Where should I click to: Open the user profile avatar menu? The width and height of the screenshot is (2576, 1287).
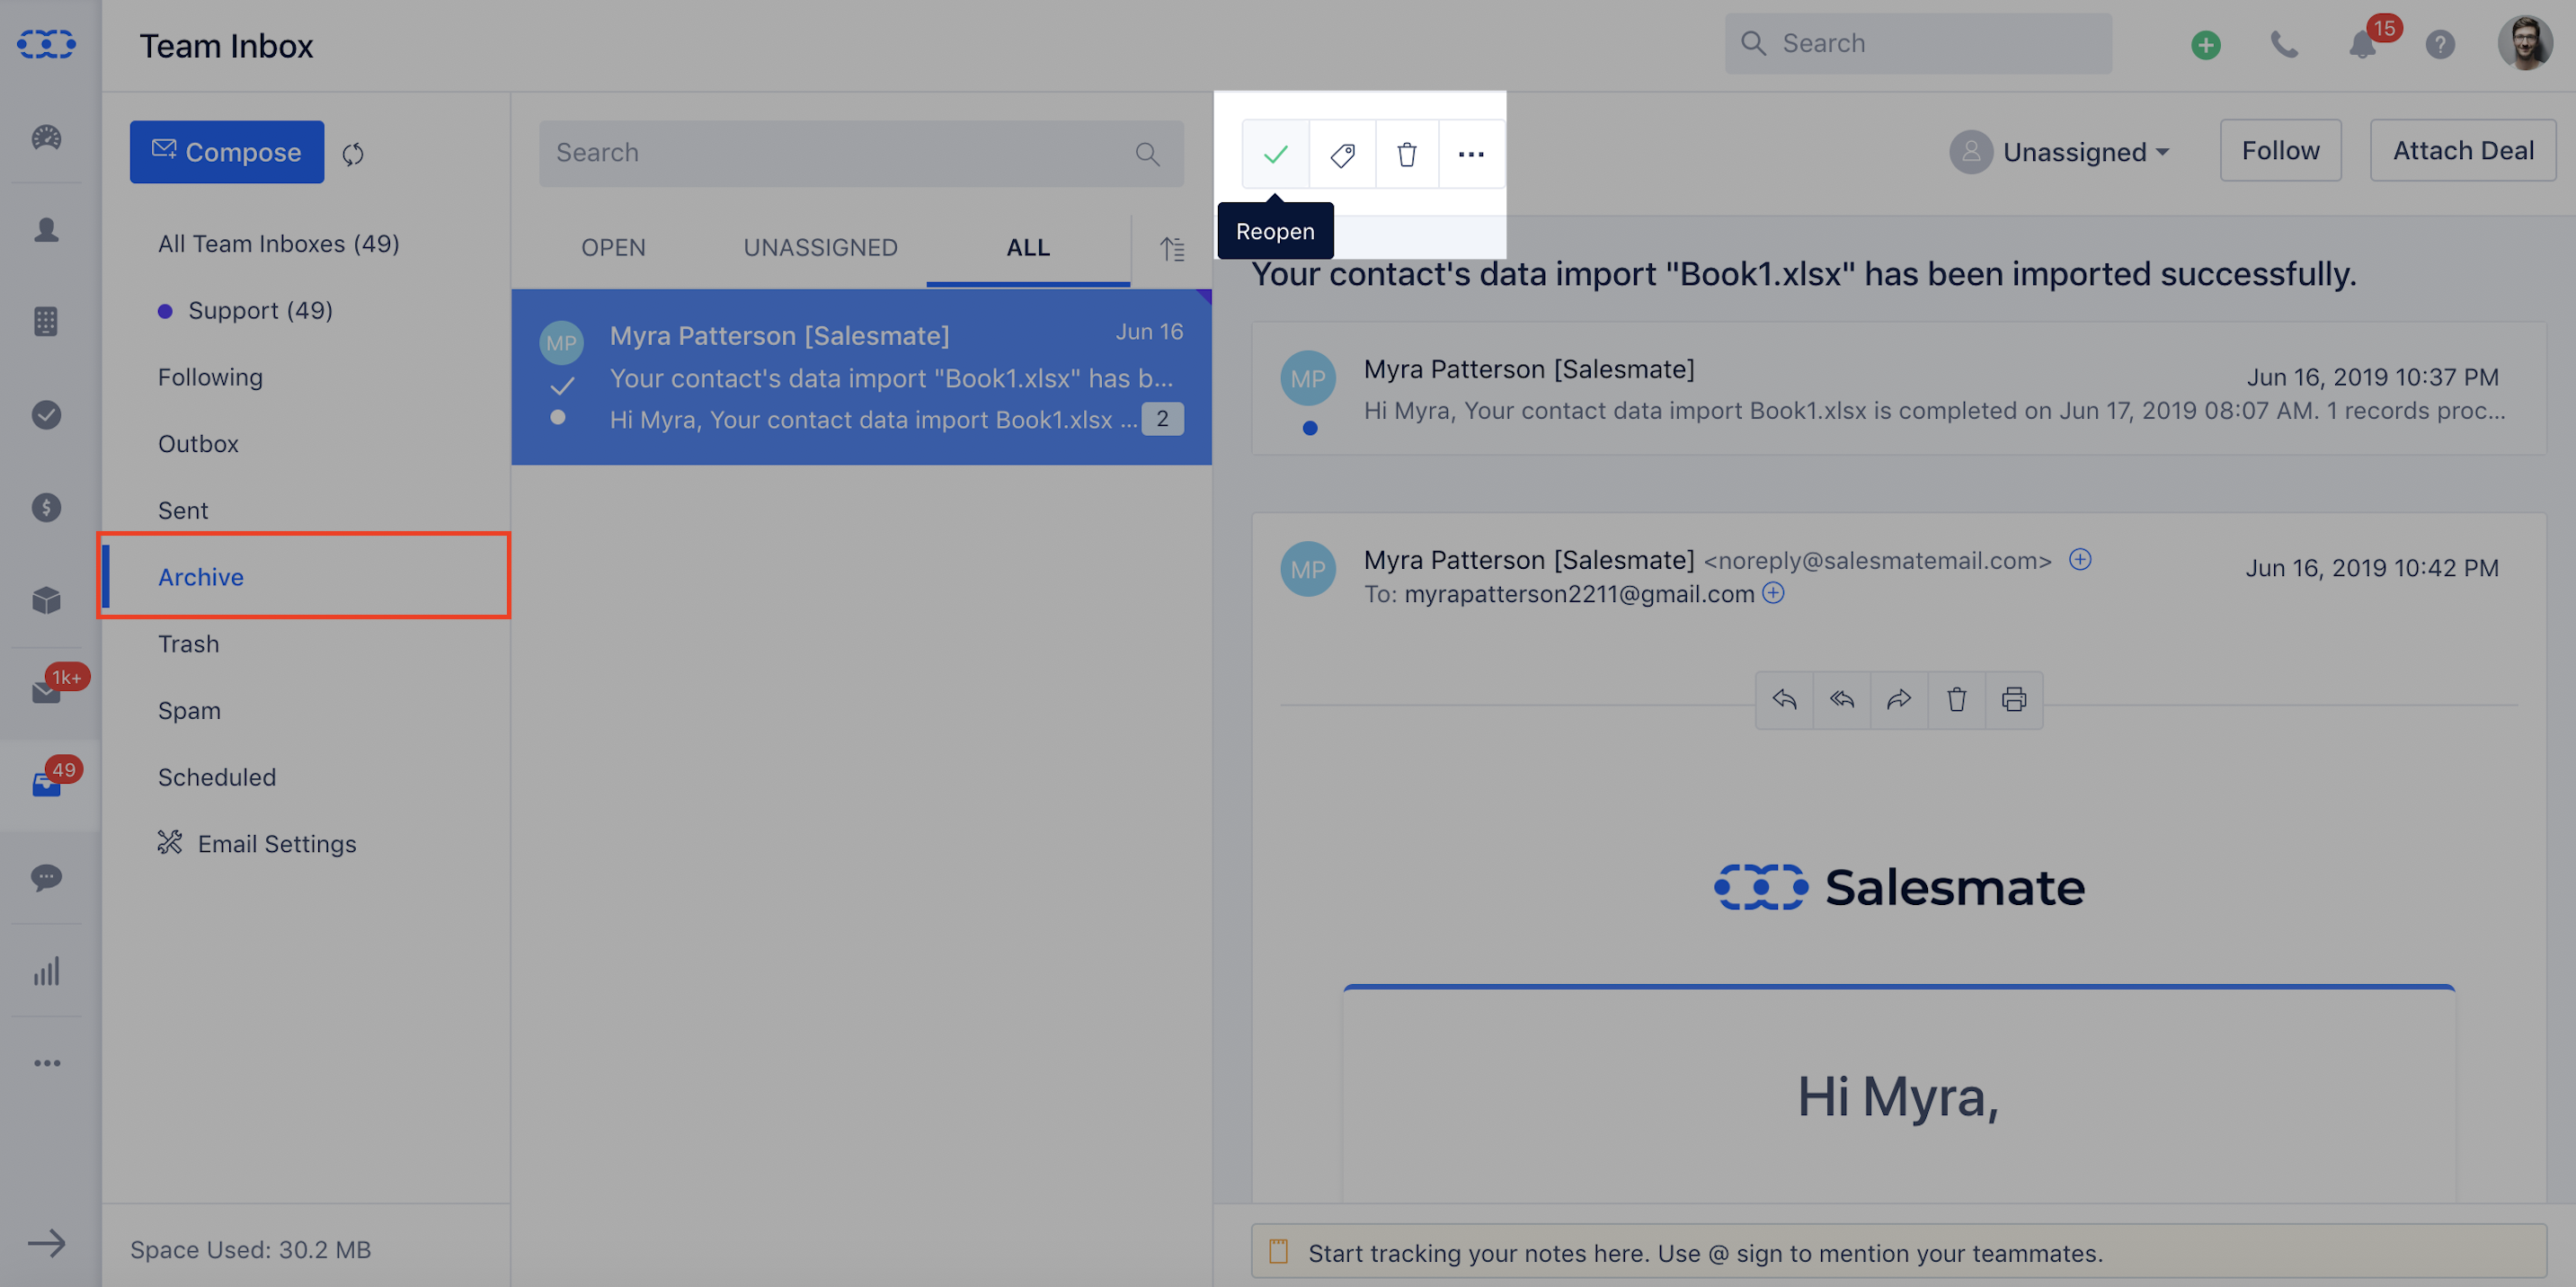coord(2525,43)
